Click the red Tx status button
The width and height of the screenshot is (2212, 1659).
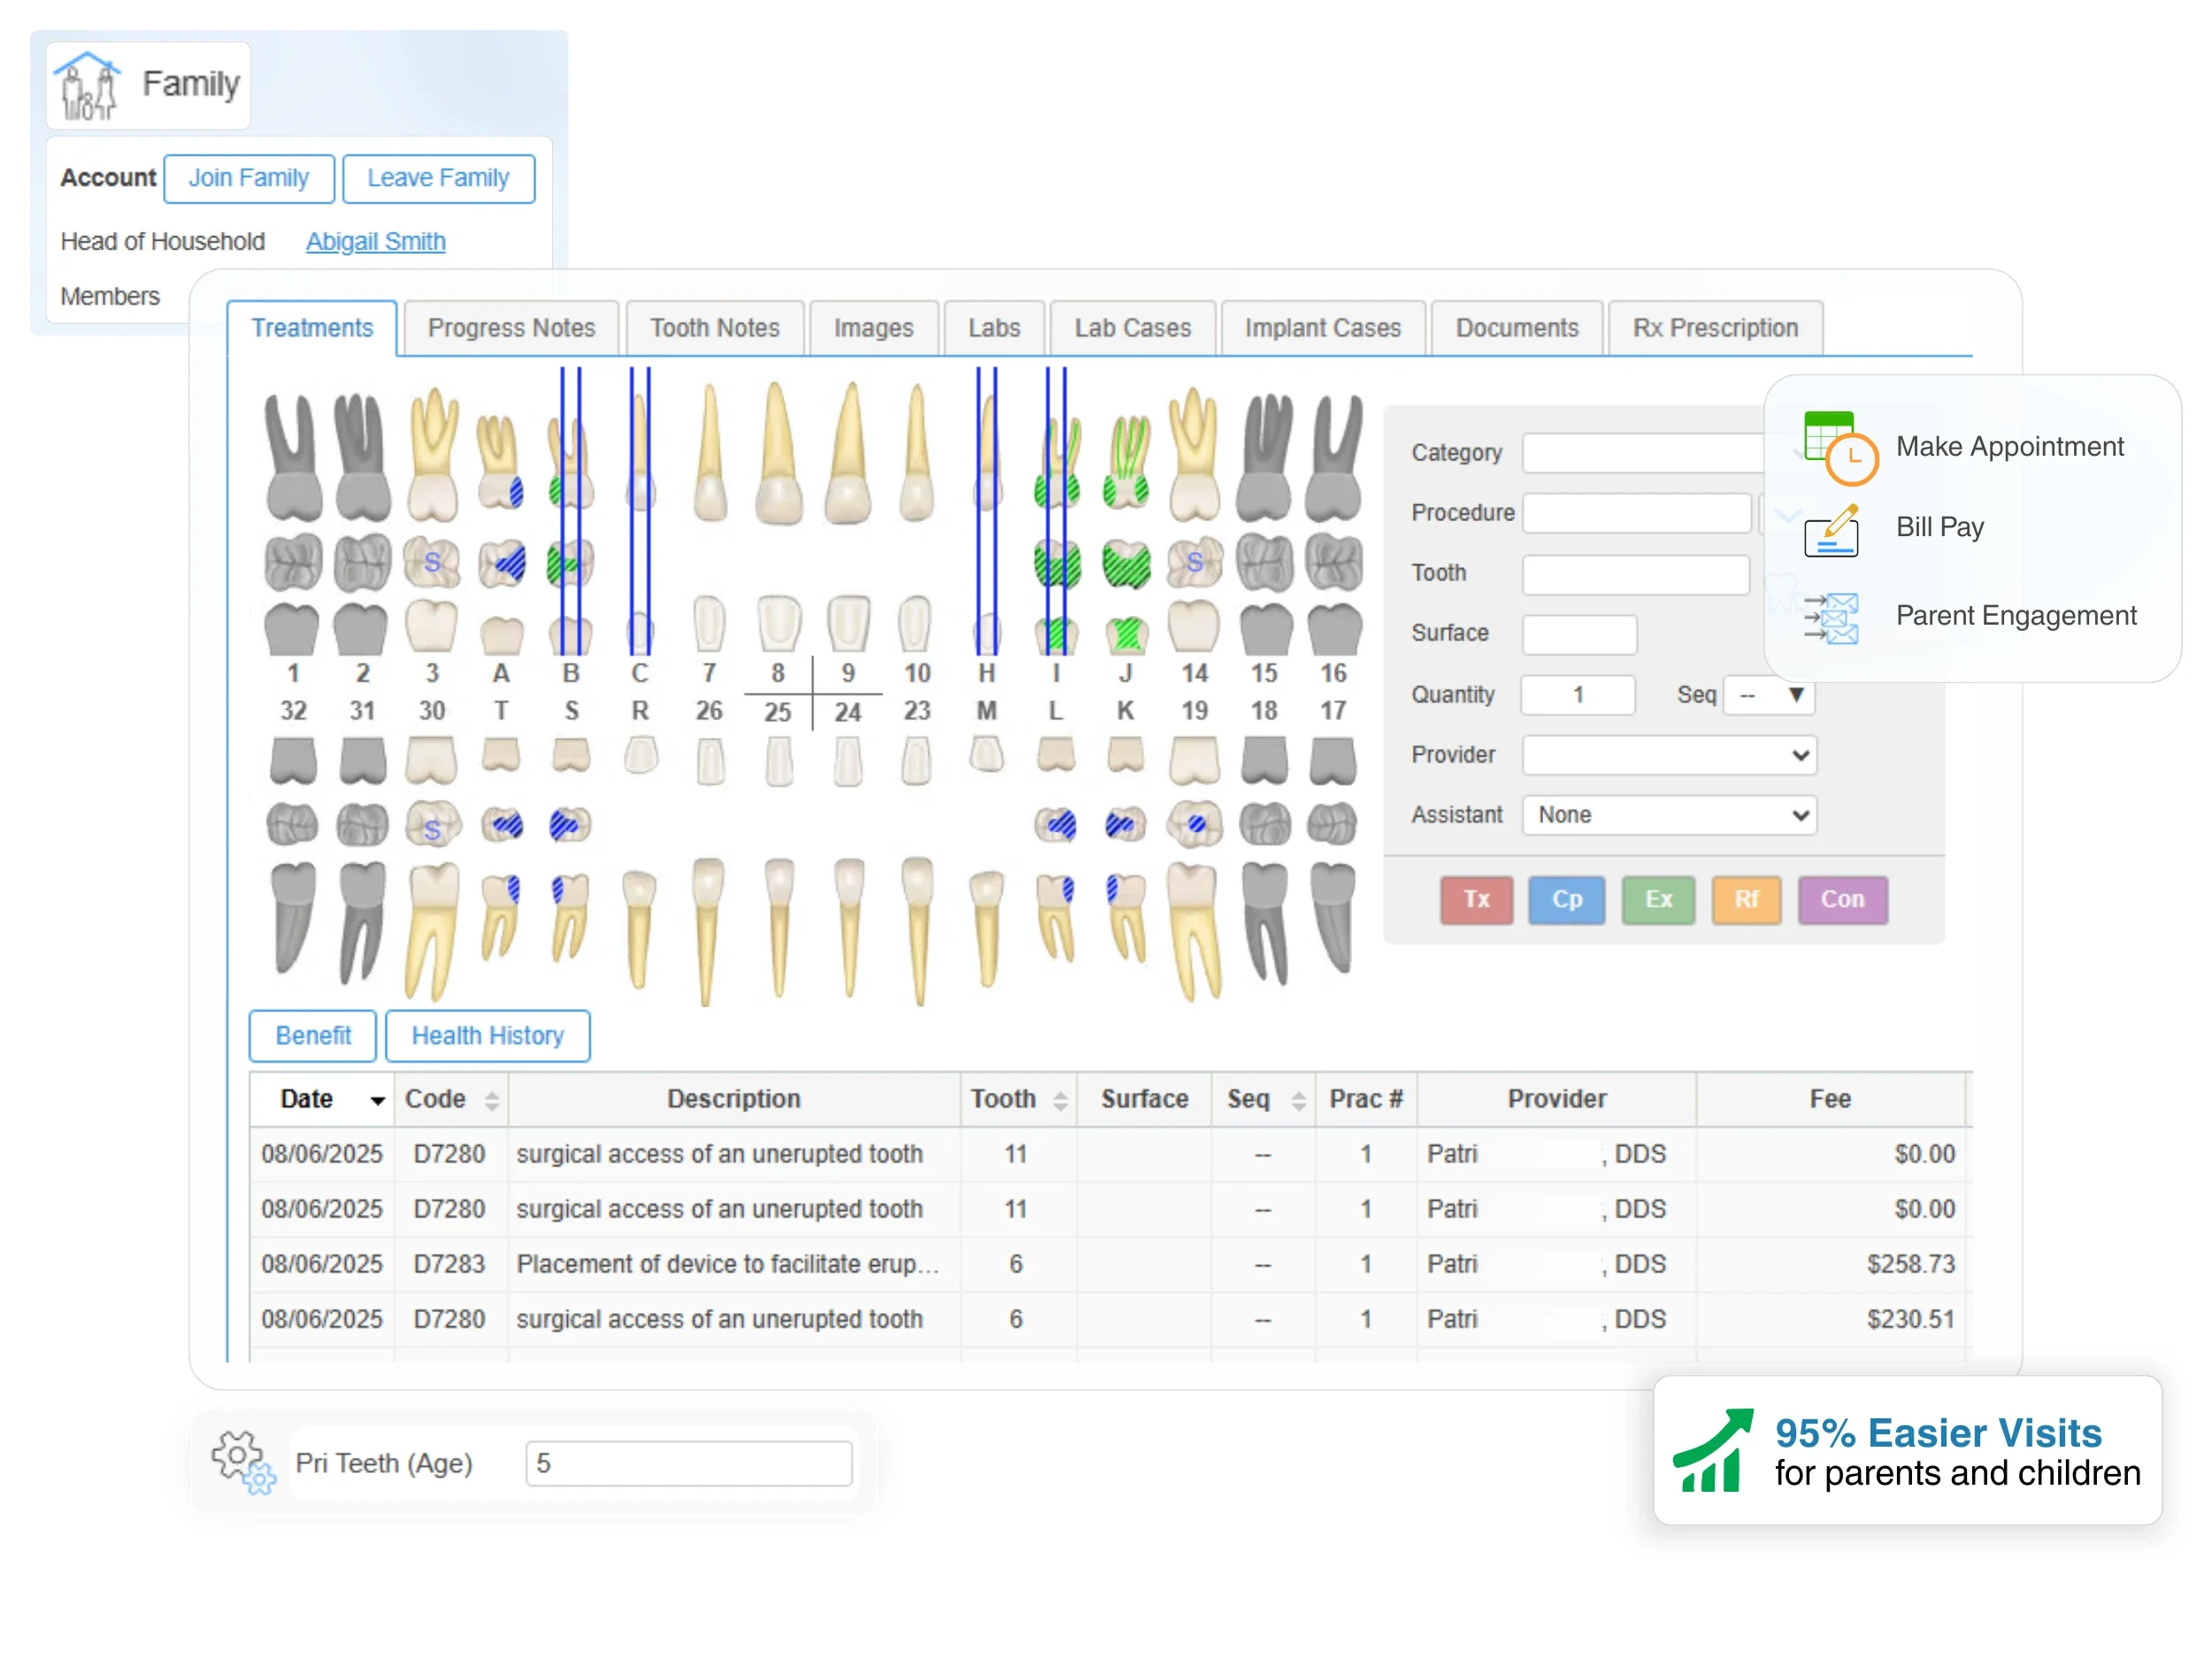pos(1476,899)
